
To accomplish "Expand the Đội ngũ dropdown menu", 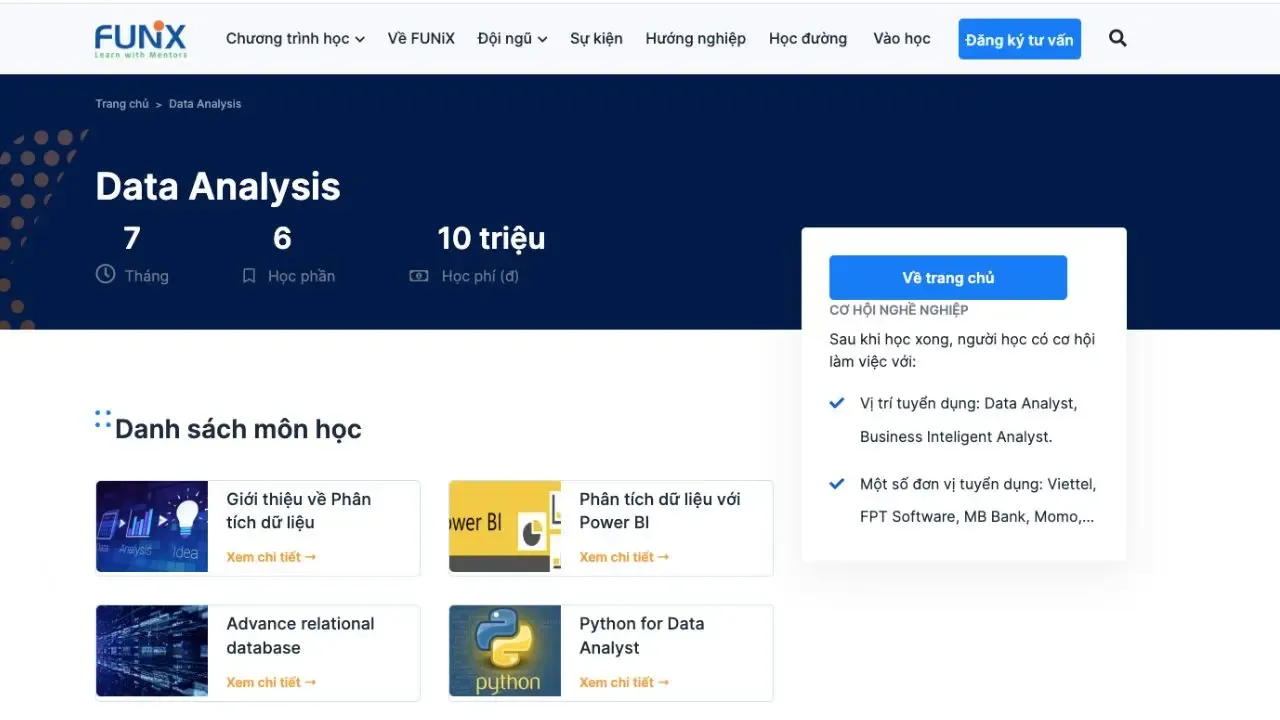I will click(512, 39).
